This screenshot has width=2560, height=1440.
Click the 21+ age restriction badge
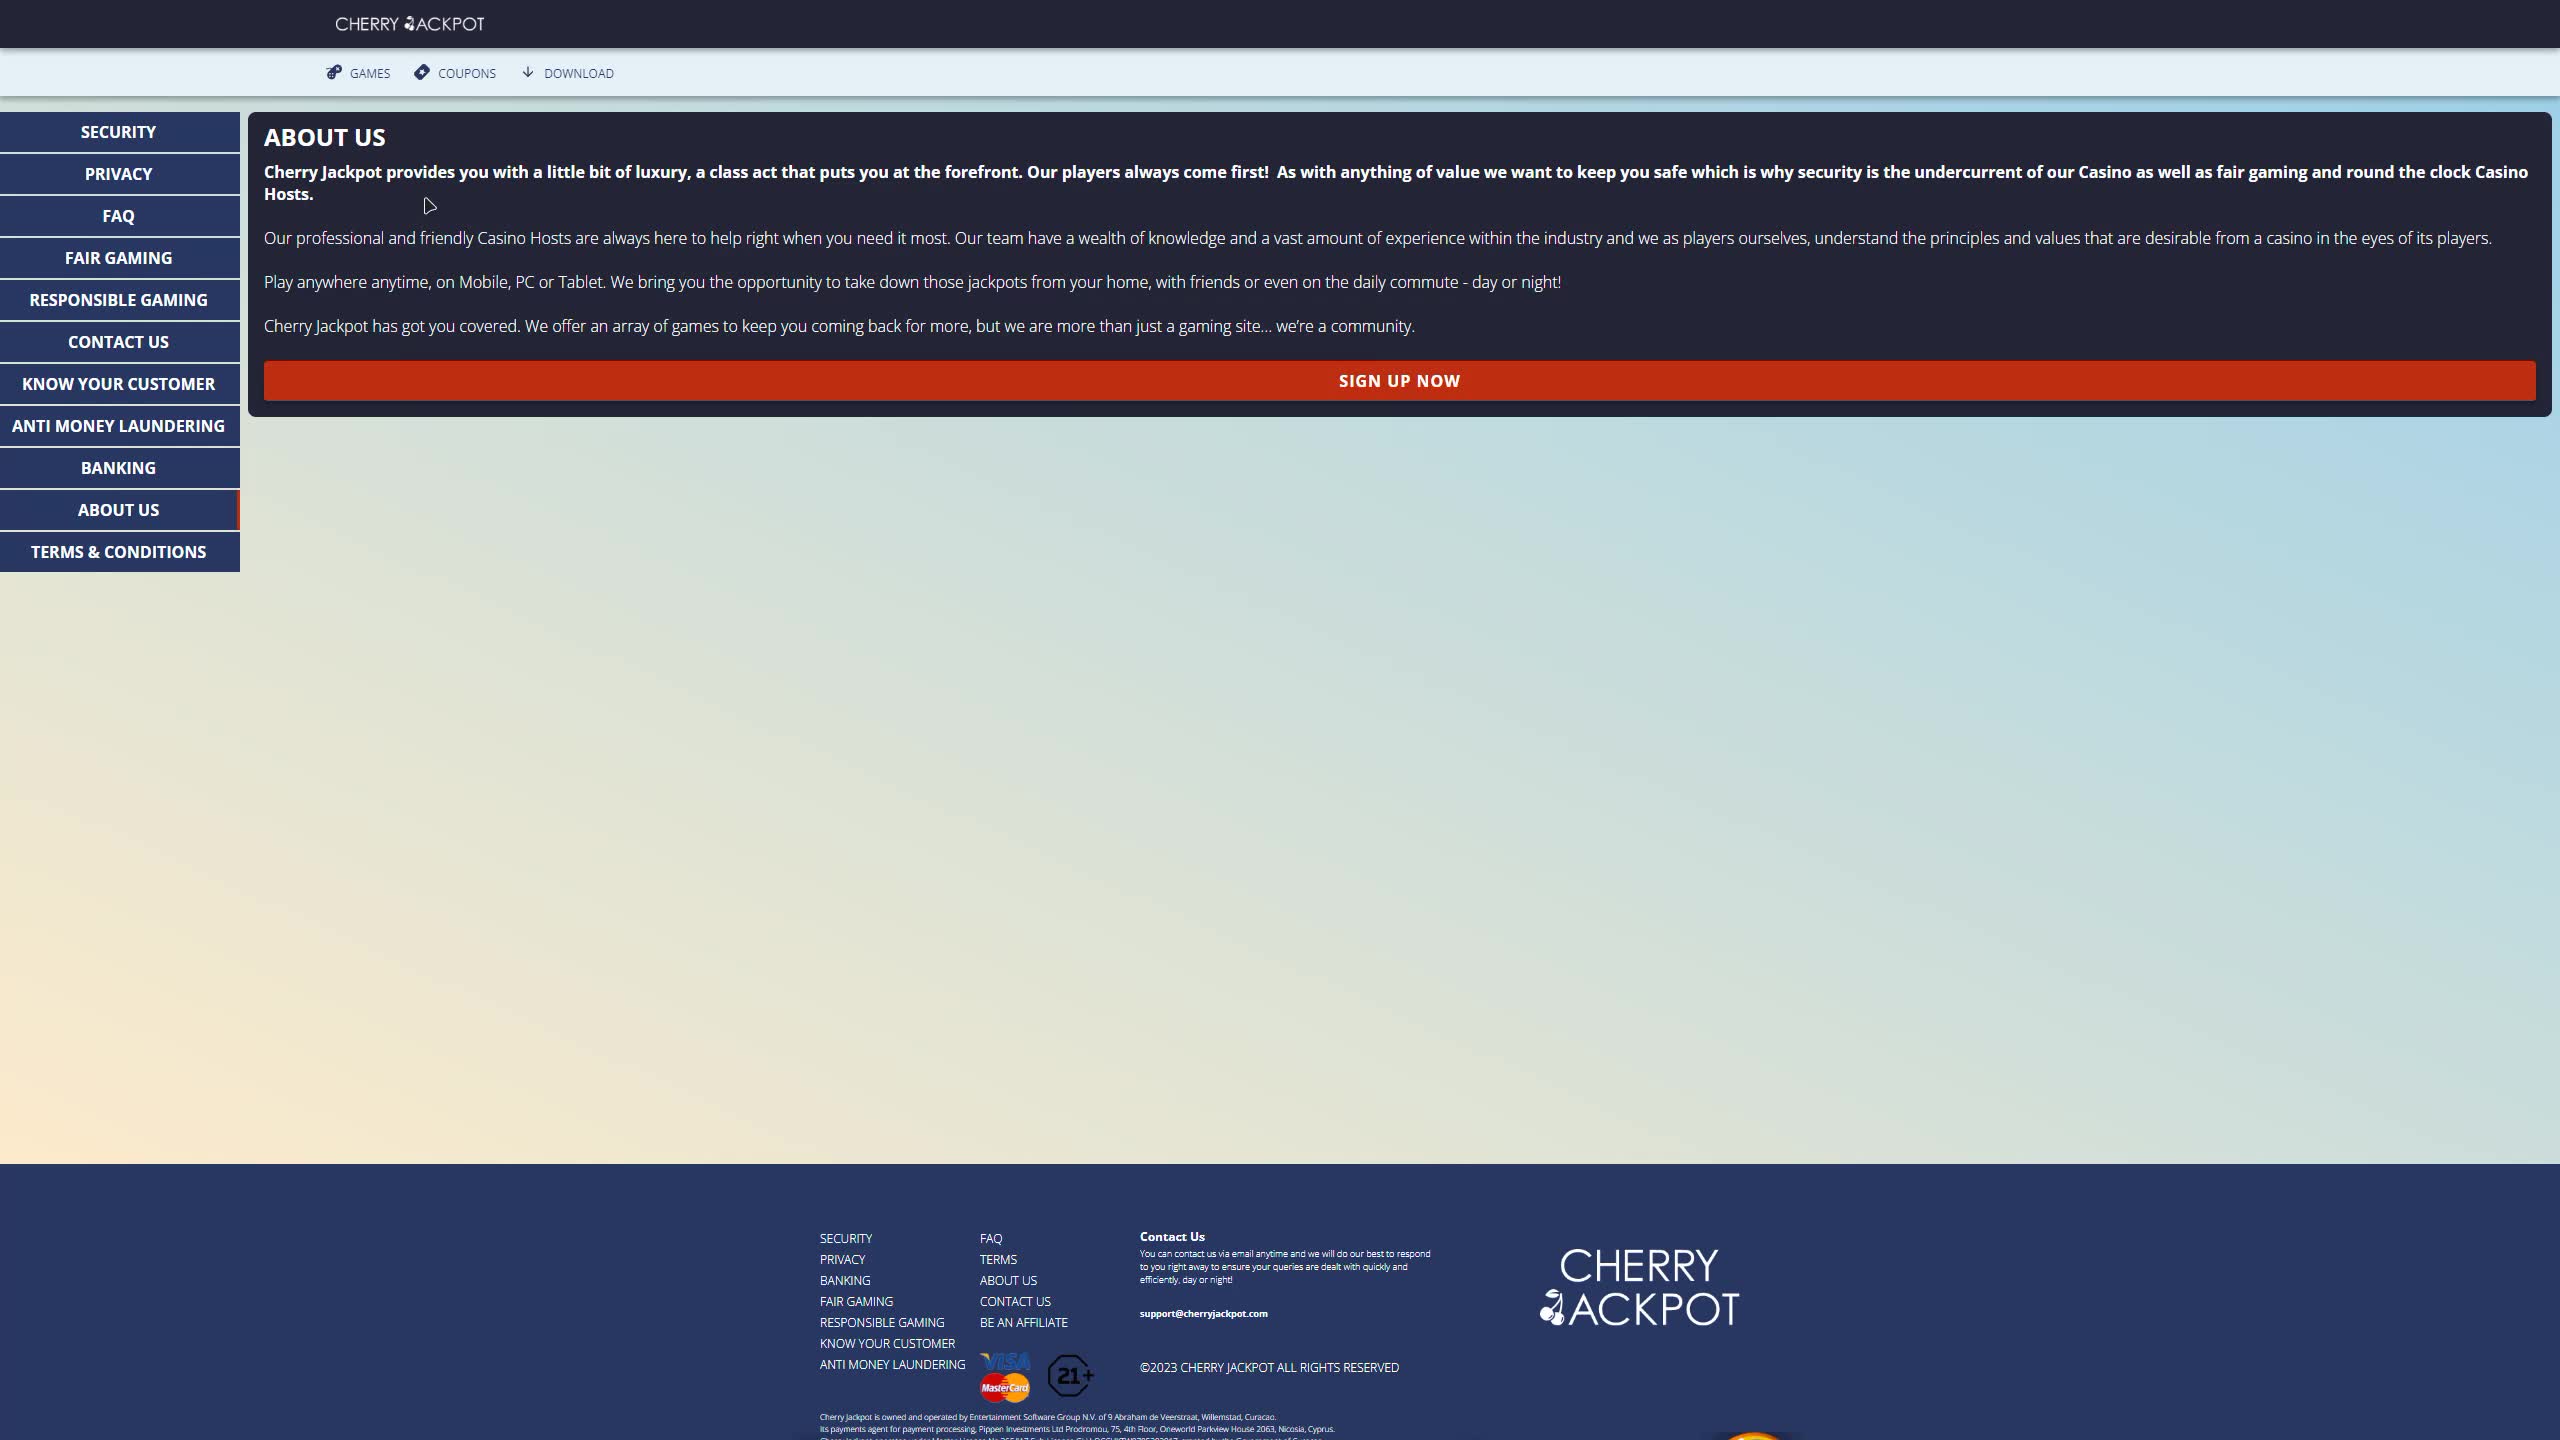coord(1070,1376)
